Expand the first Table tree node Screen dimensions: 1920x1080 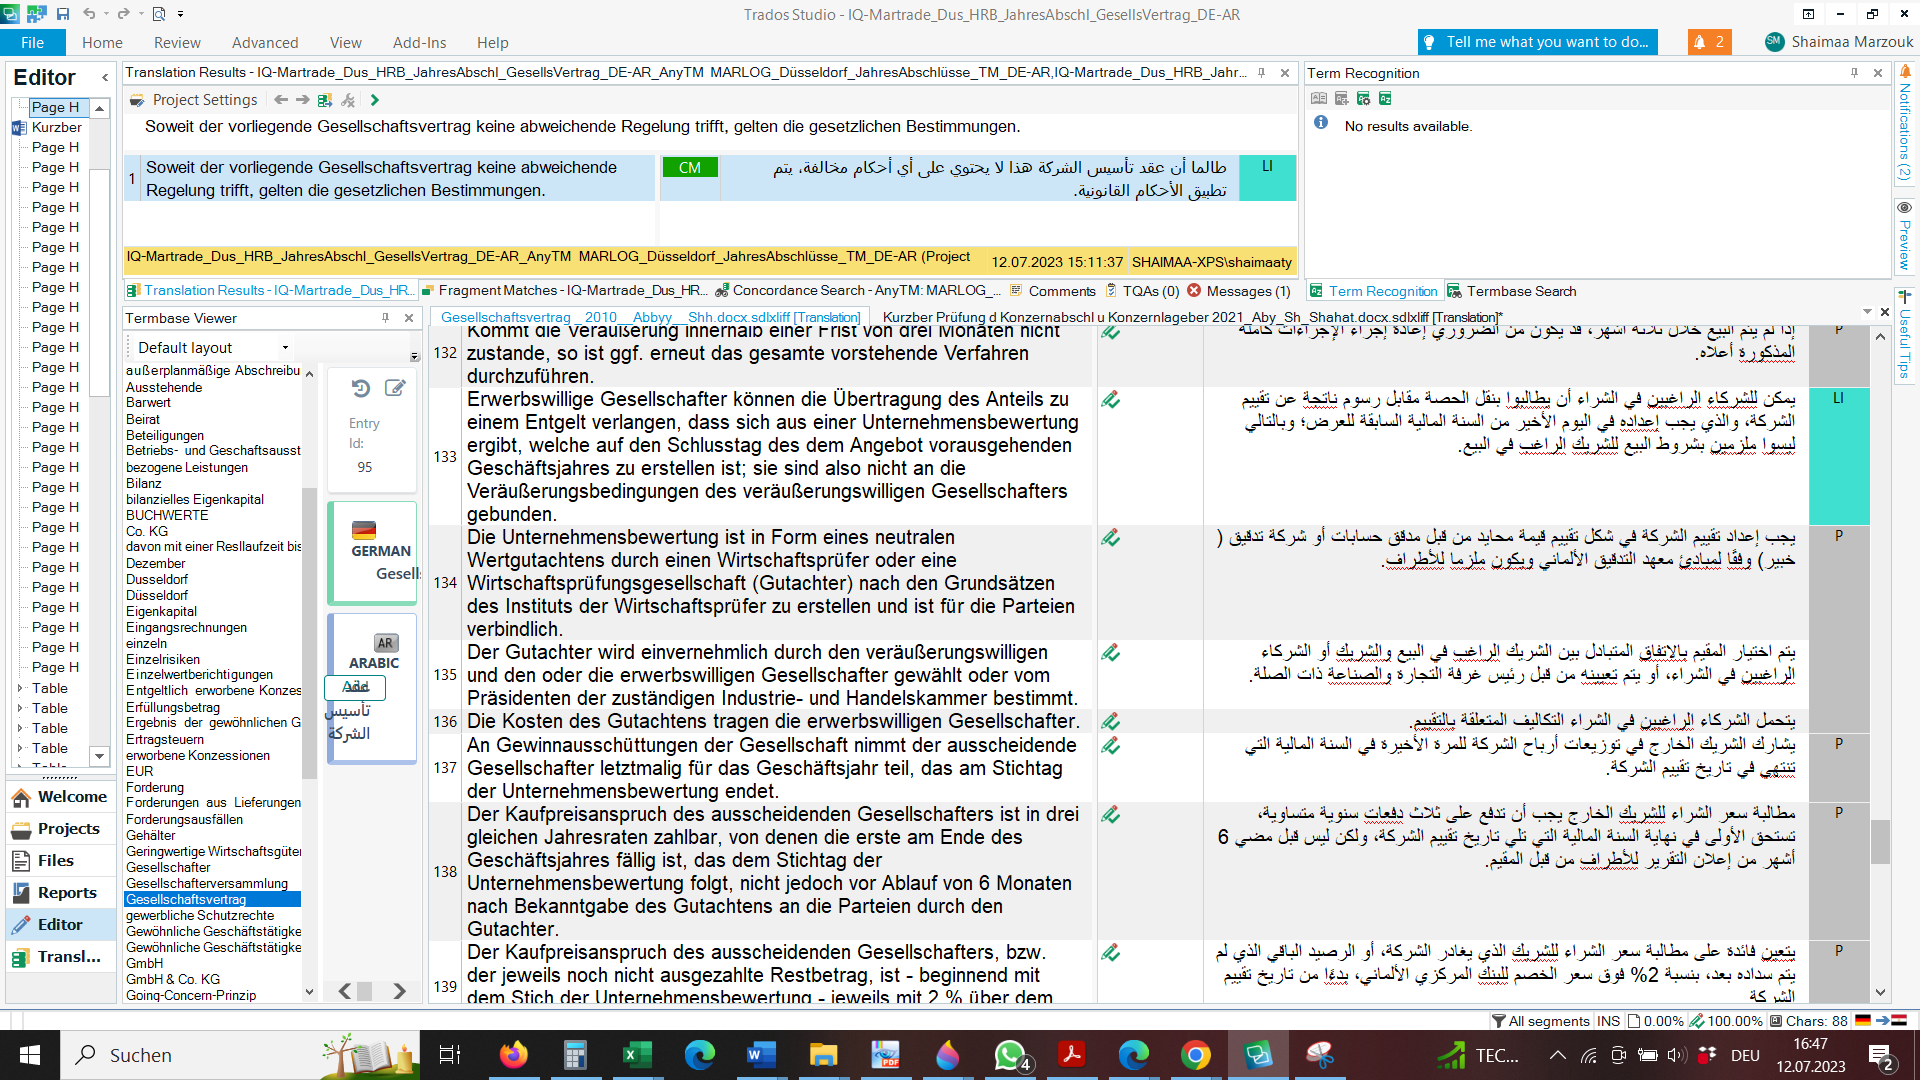pos(20,688)
